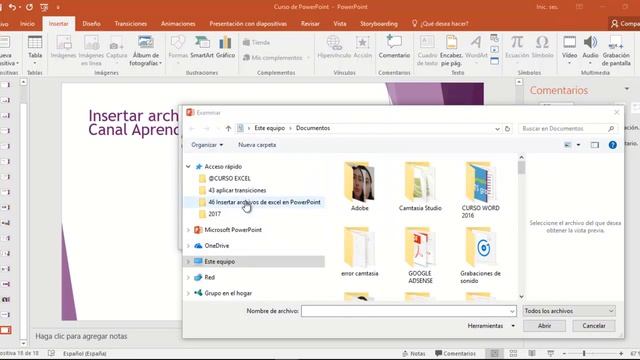The height and width of the screenshot is (360, 640).
Task: Open the Animaciones tab
Action: (178, 24)
